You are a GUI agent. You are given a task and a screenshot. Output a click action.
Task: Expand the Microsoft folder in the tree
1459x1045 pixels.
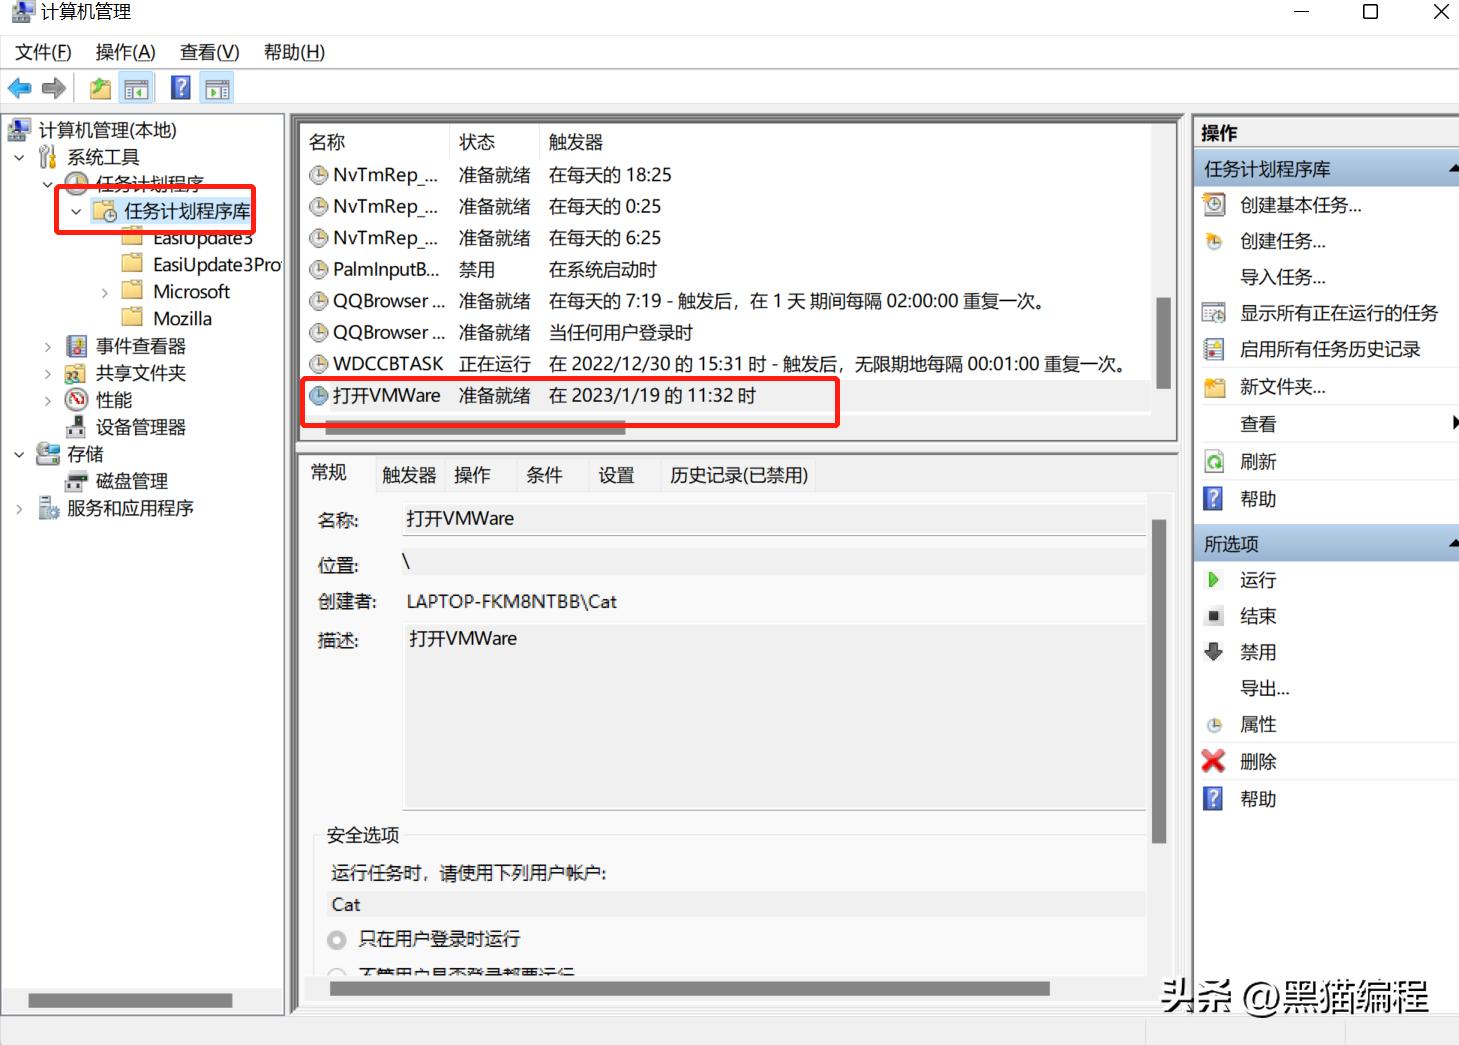click(x=105, y=291)
